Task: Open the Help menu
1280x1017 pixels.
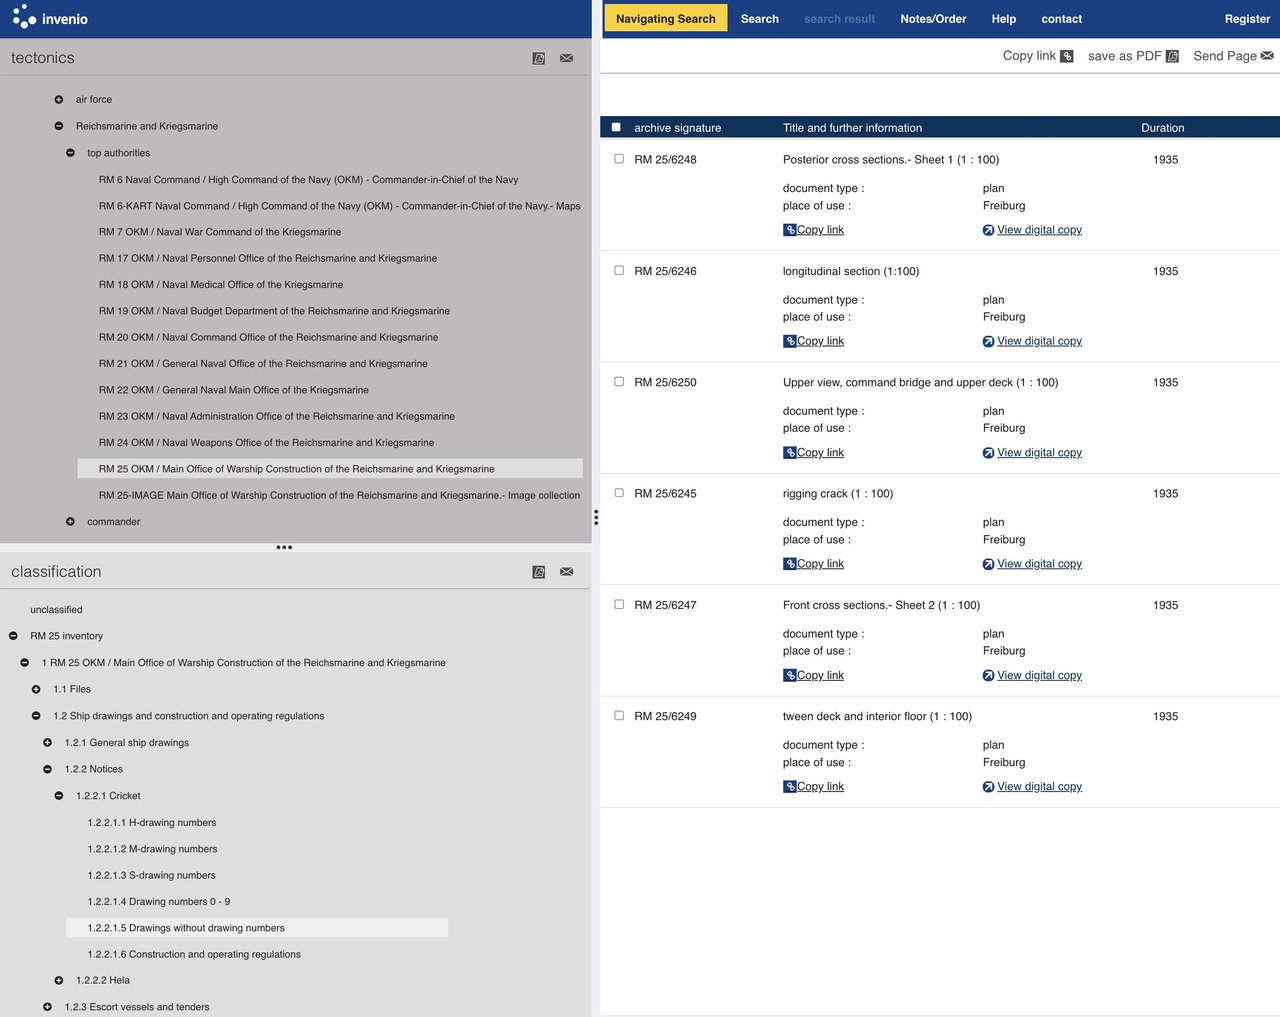Action: pos(1004,19)
